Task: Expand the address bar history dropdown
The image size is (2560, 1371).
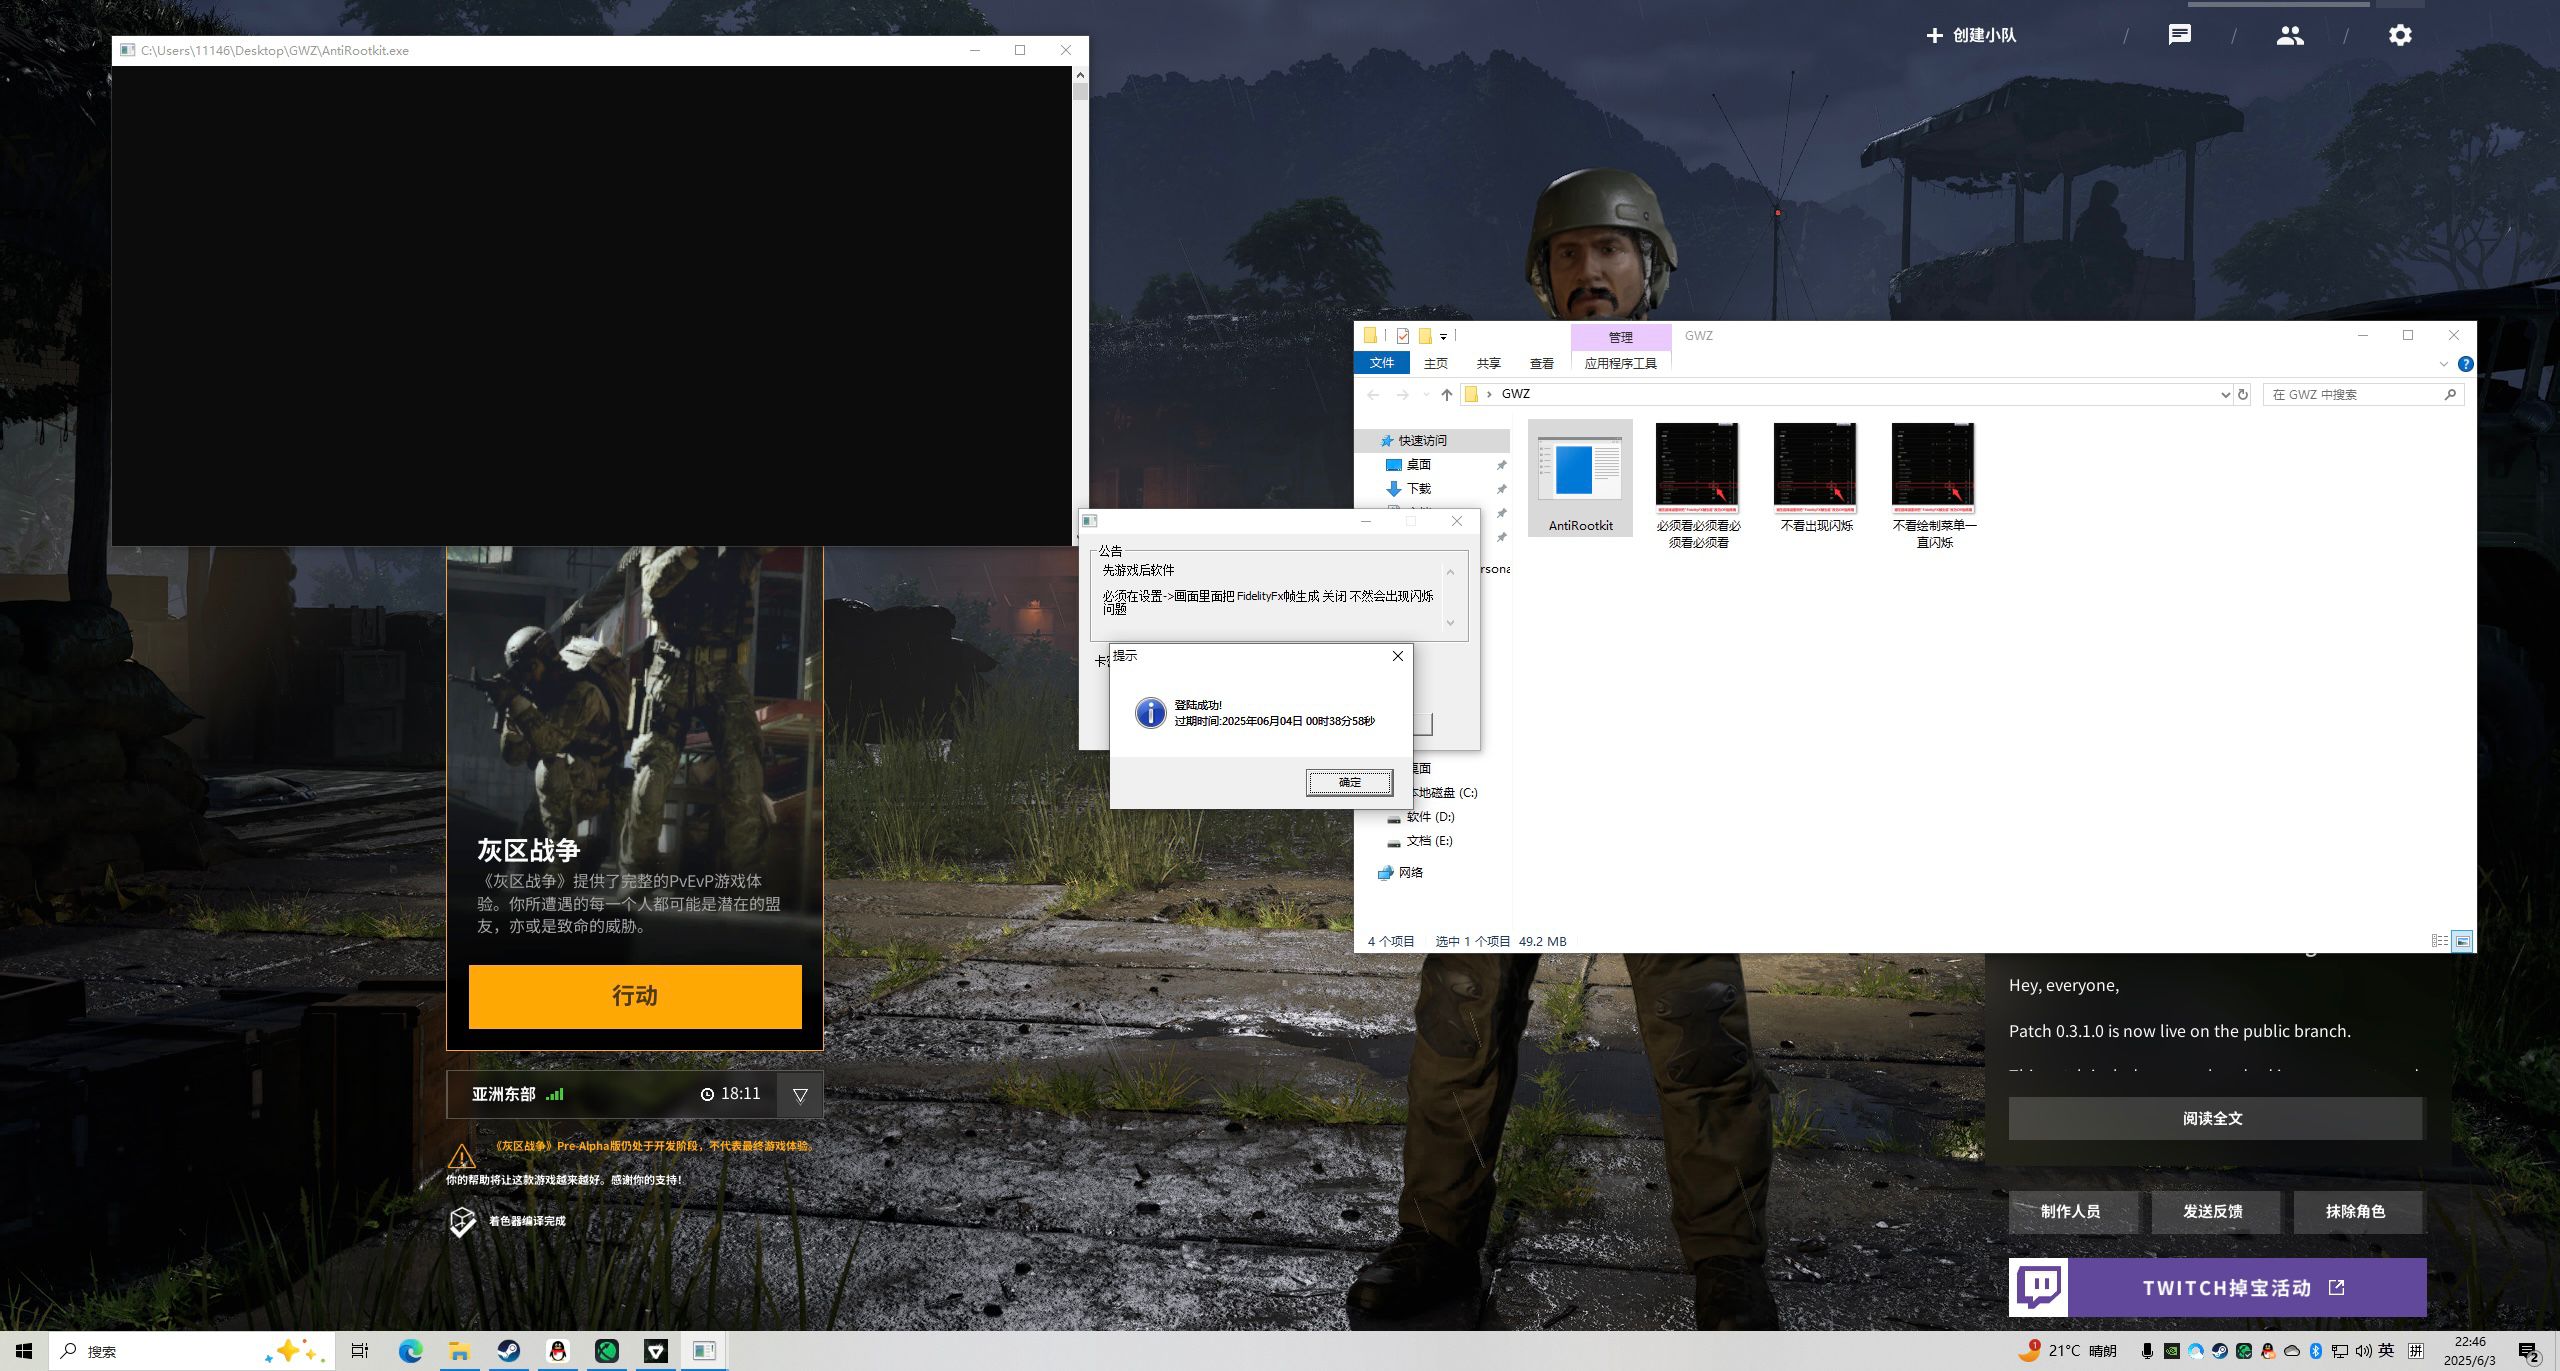Action: click(2225, 394)
